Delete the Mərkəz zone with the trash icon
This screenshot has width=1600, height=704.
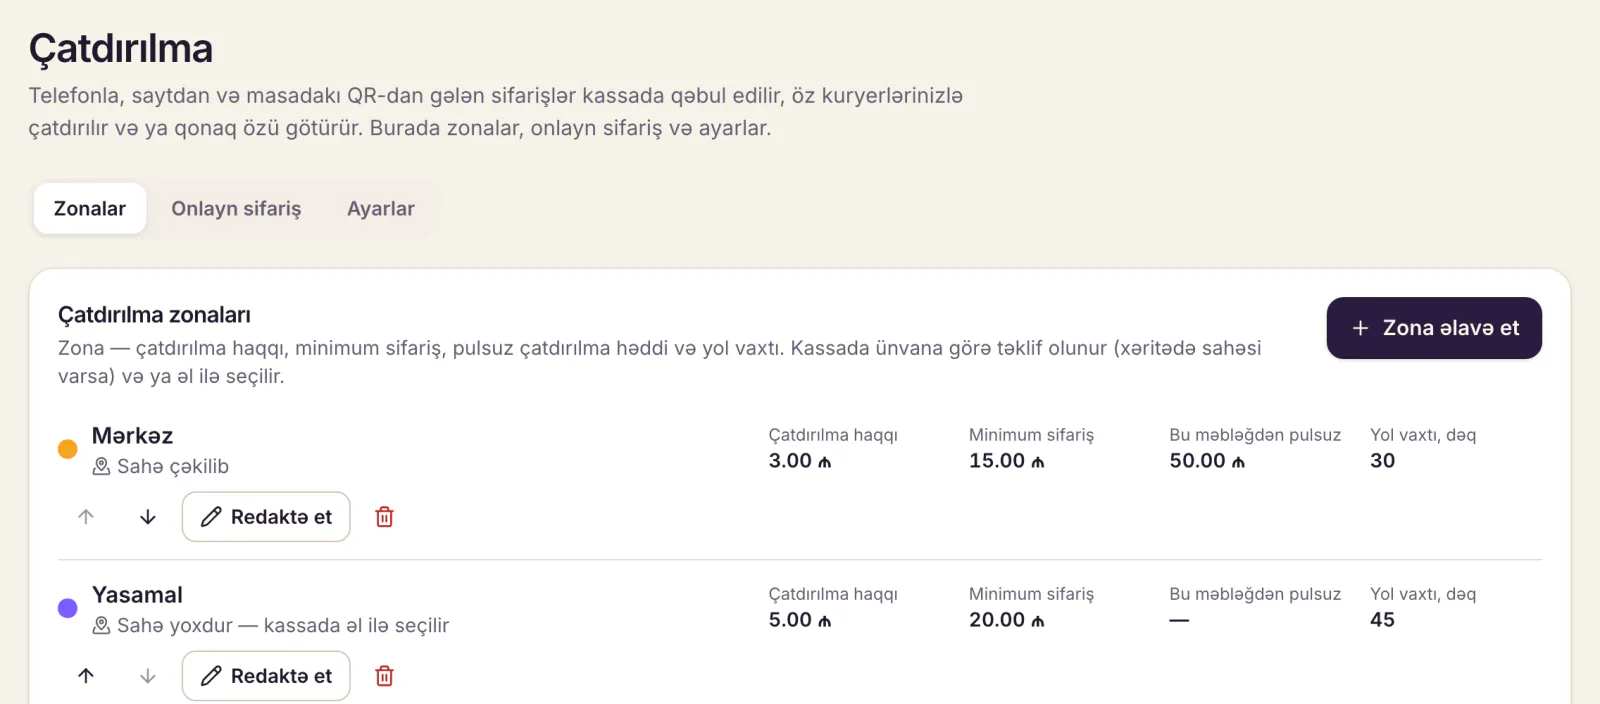point(384,517)
